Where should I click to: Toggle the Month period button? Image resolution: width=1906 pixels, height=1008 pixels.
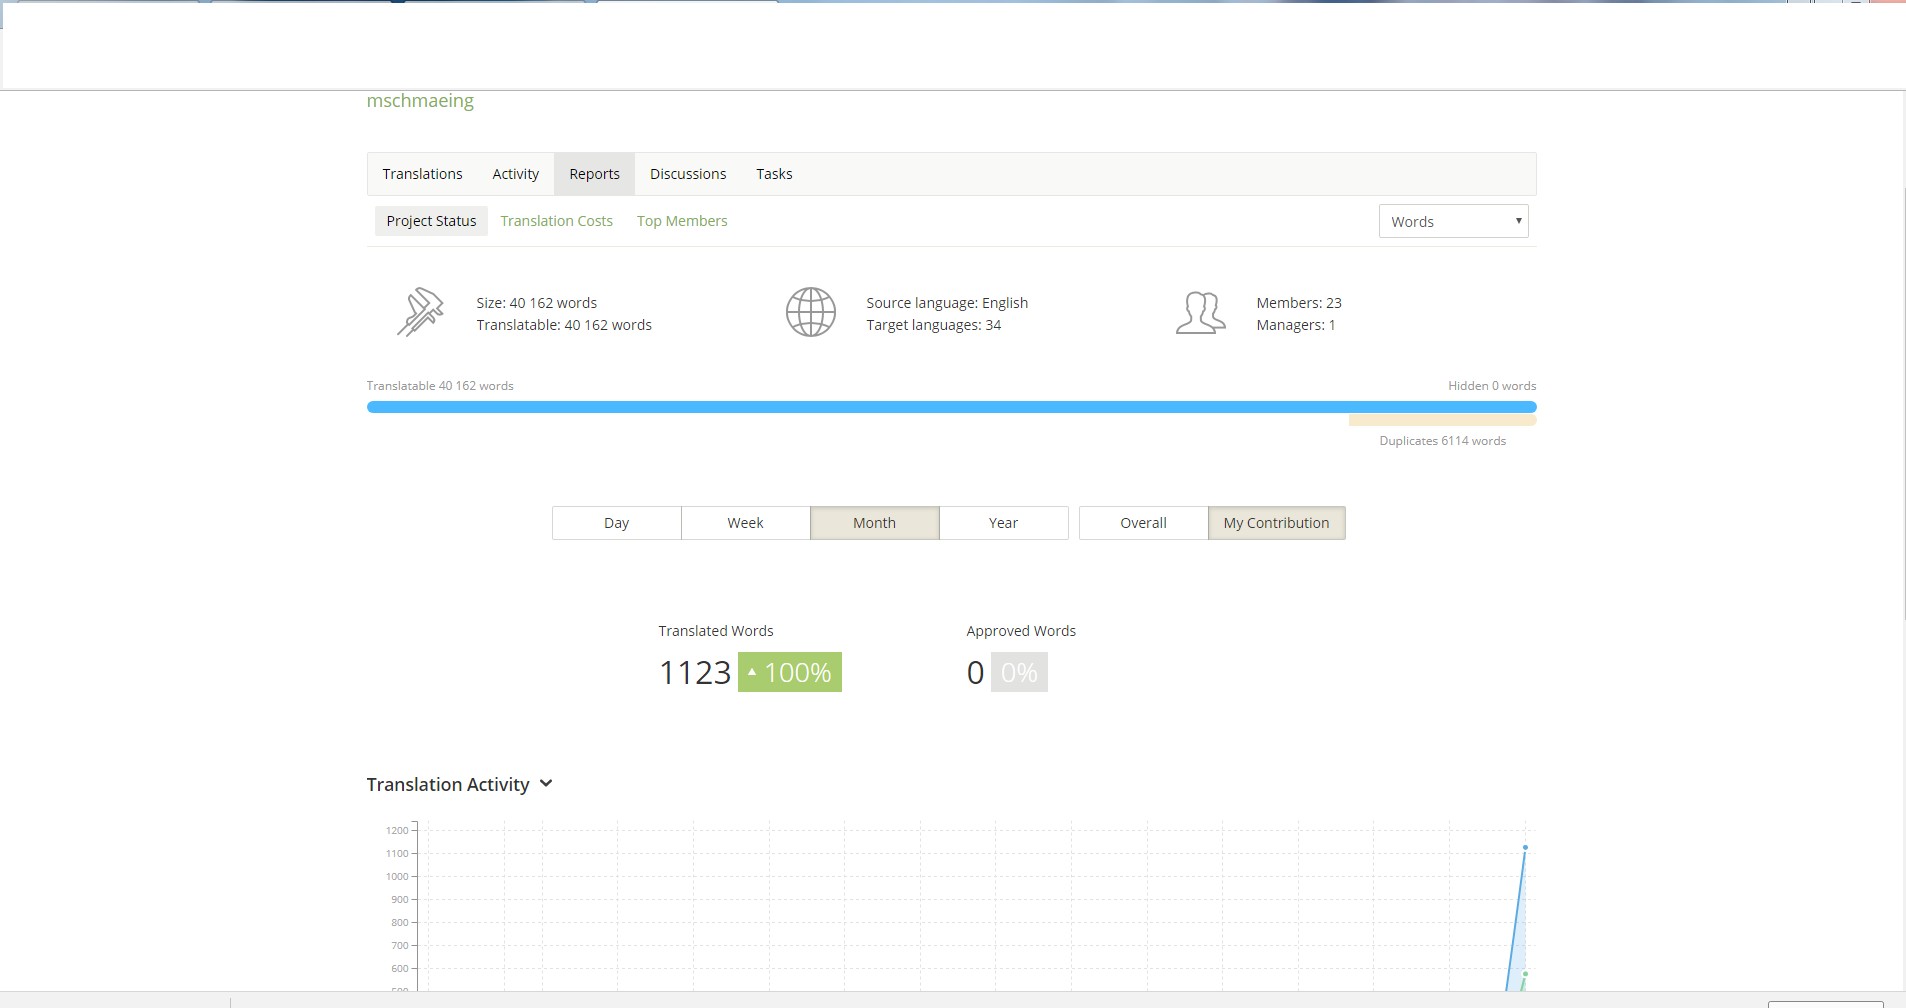pyautogui.click(x=874, y=523)
